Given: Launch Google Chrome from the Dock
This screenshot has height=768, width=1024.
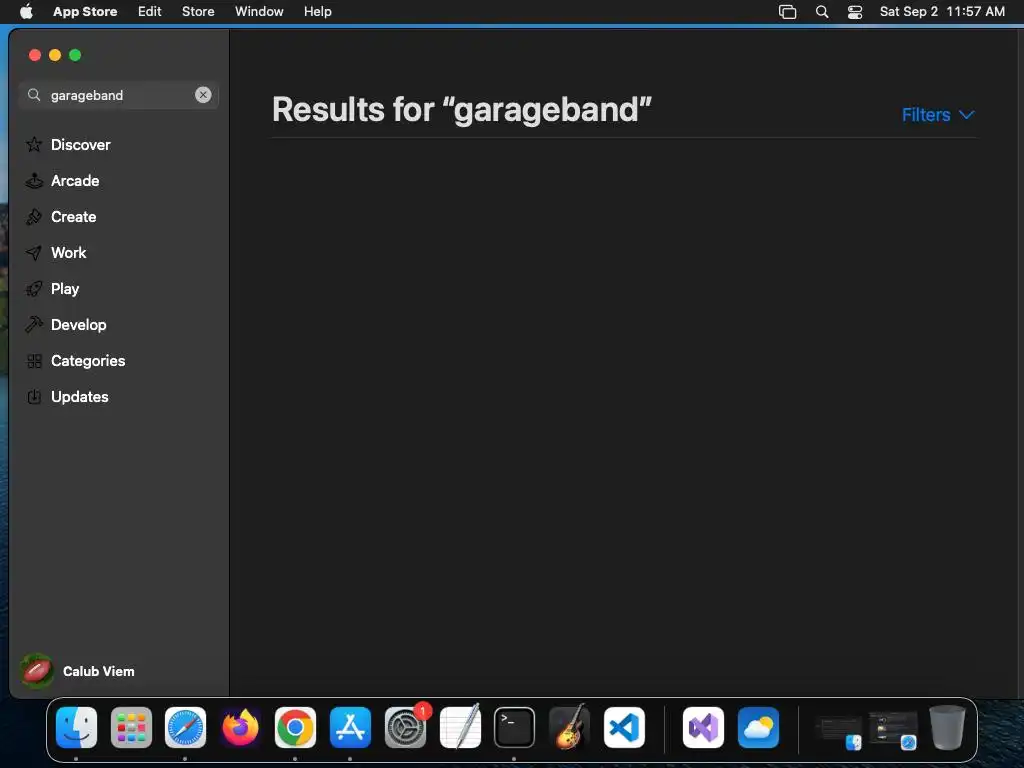Looking at the screenshot, I should click(x=295, y=727).
